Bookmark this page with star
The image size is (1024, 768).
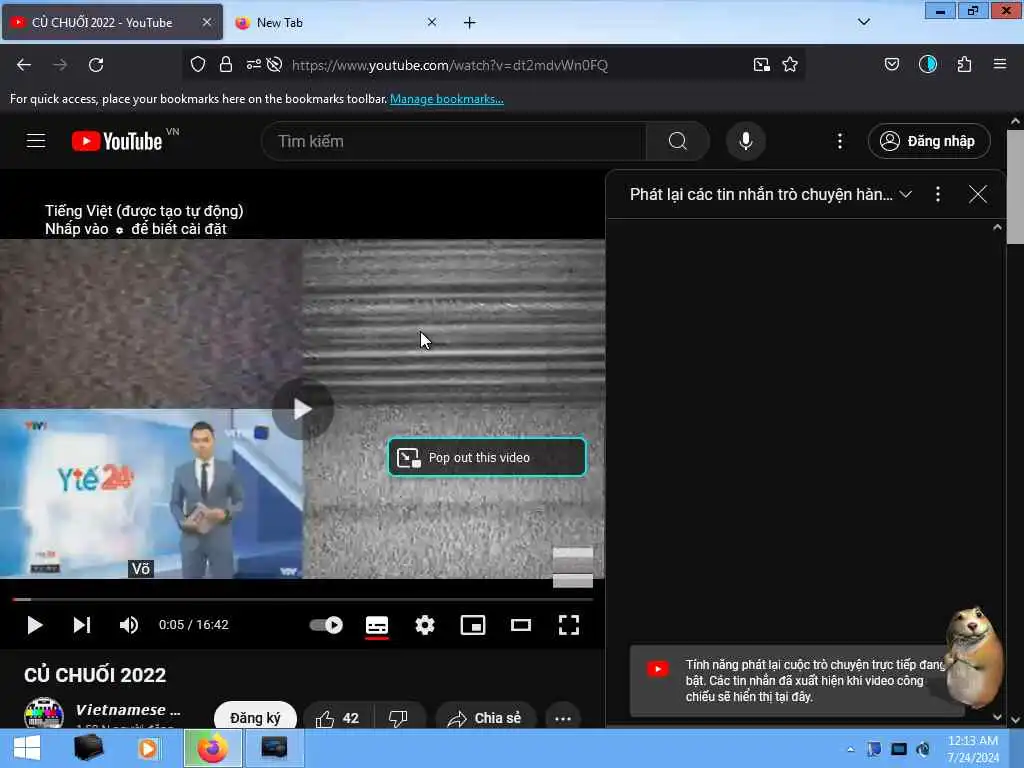[x=790, y=65]
